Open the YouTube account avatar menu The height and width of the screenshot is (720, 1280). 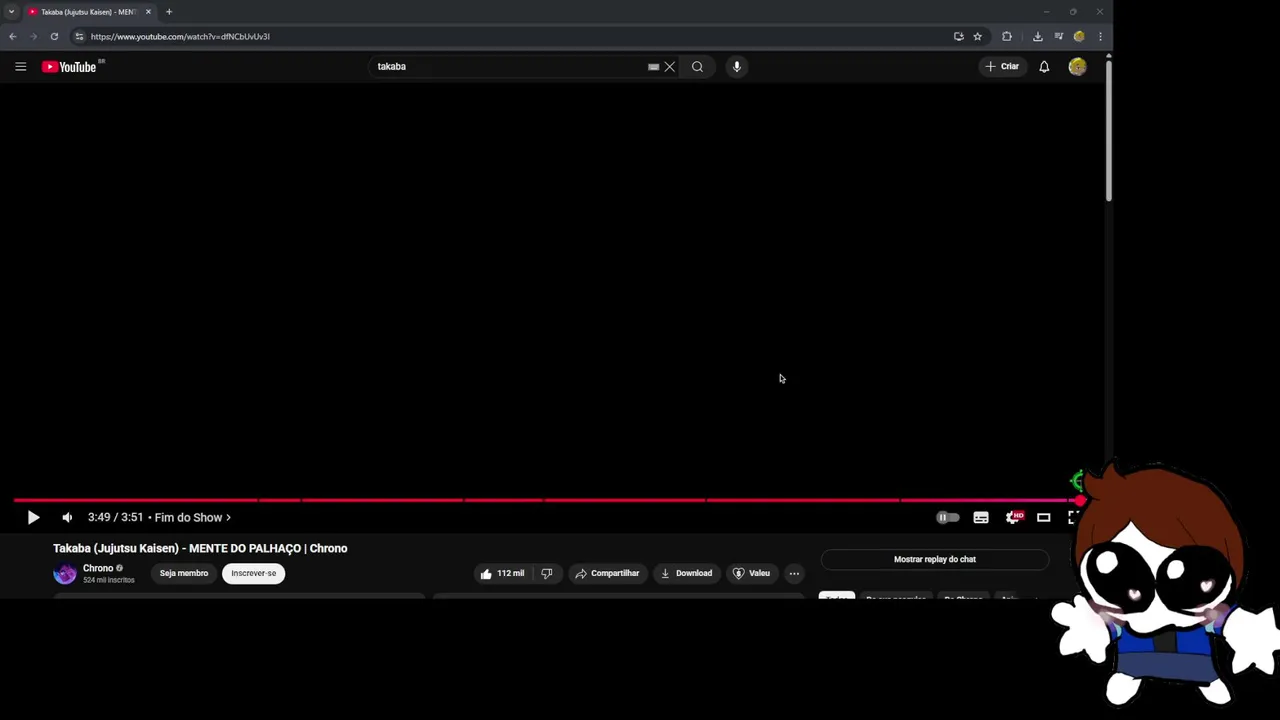coord(1077,67)
